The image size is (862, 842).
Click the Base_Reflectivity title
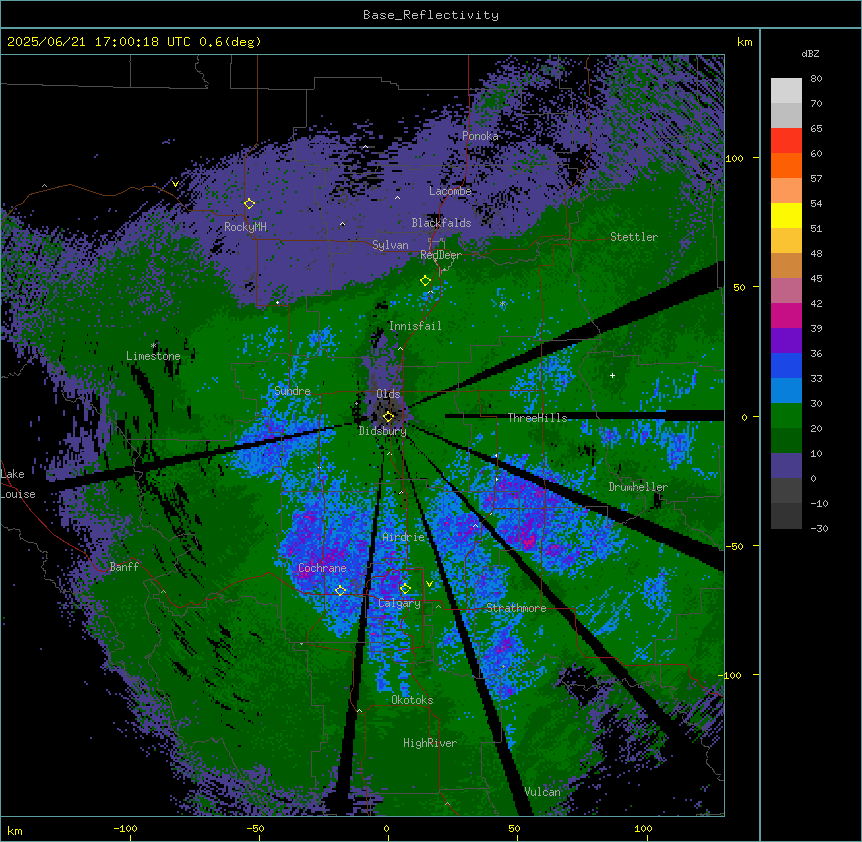[x=431, y=15]
